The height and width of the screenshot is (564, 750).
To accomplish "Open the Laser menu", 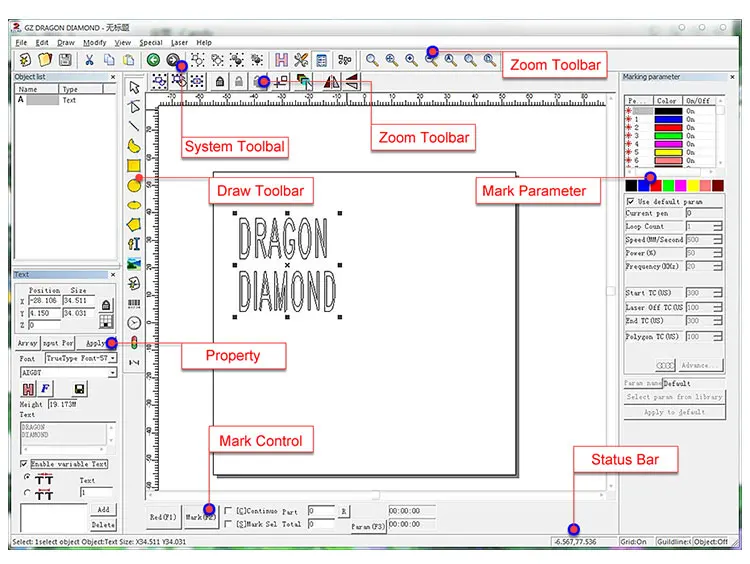I will click(179, 43).
